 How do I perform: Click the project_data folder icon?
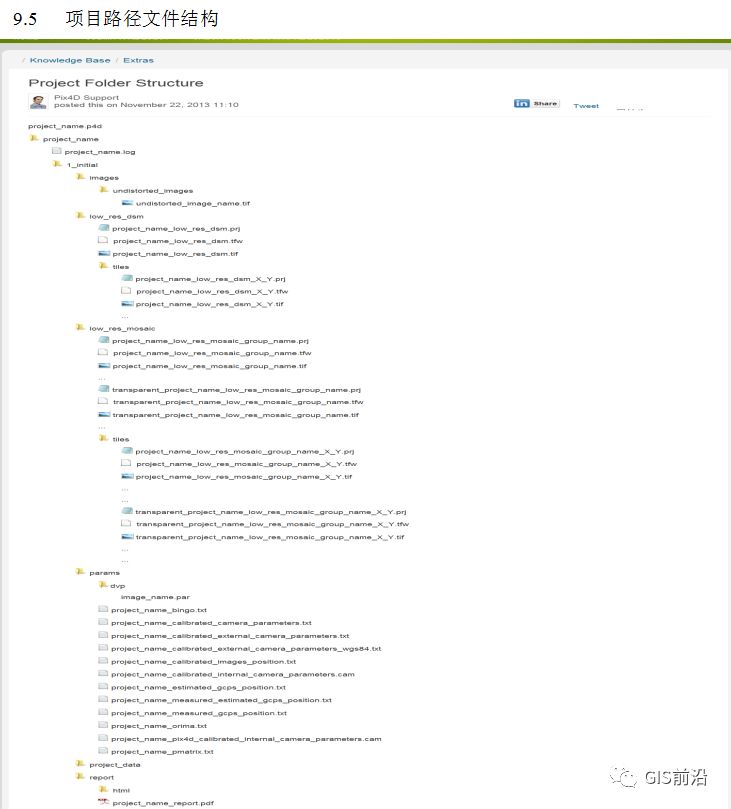(x=80, y=764)
